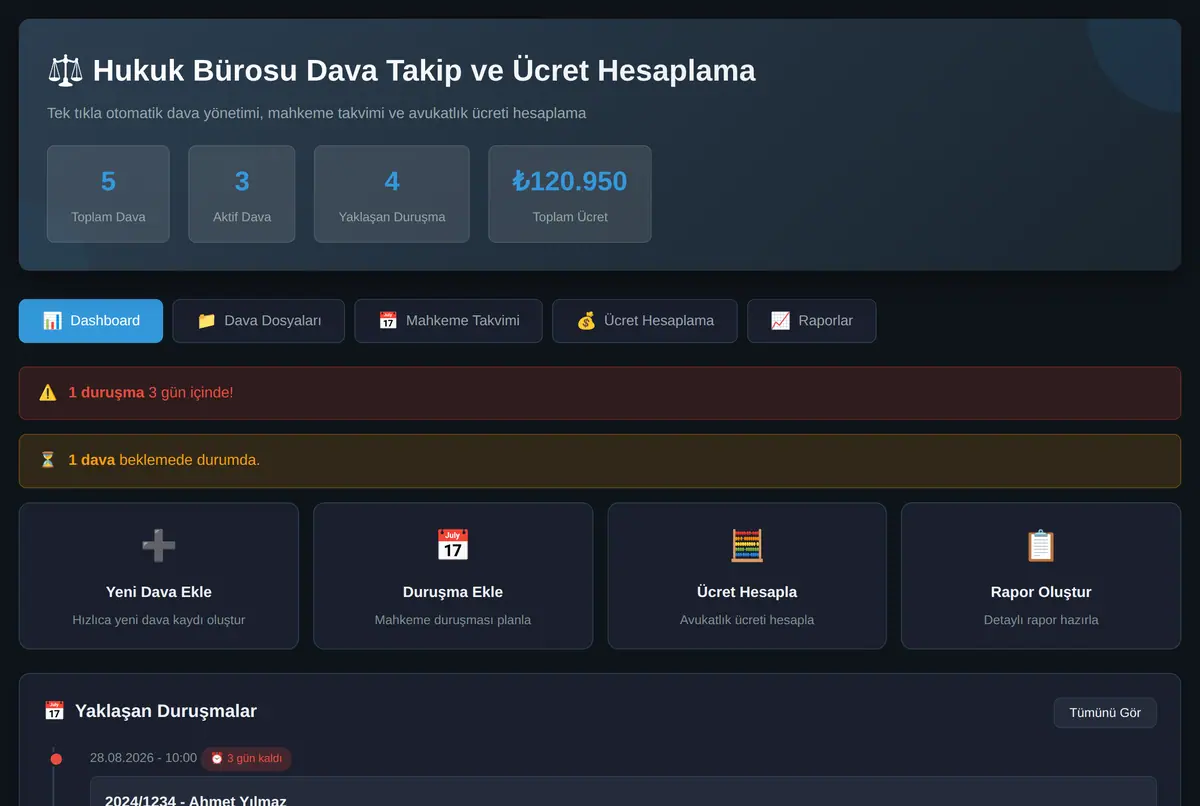The width and height of the screenshot is (1200, 806).
Task: Click the hourglass icon in yellow alert
Action: pyautogui.click(x=48, y=460)
